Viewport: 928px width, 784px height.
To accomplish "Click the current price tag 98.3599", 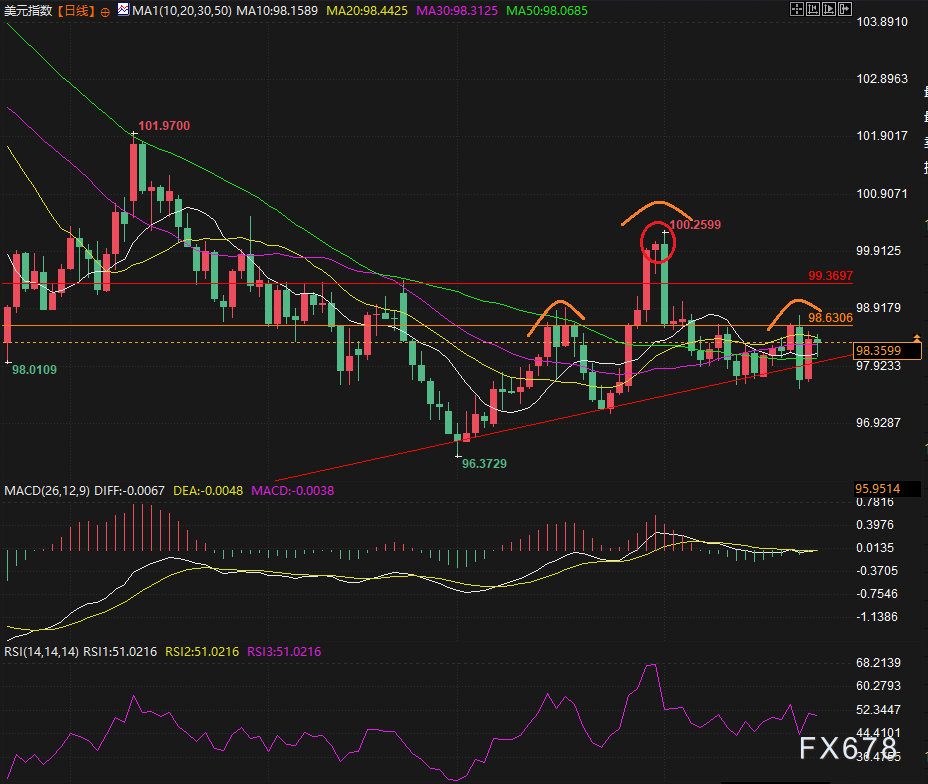I will pos(877,351).
